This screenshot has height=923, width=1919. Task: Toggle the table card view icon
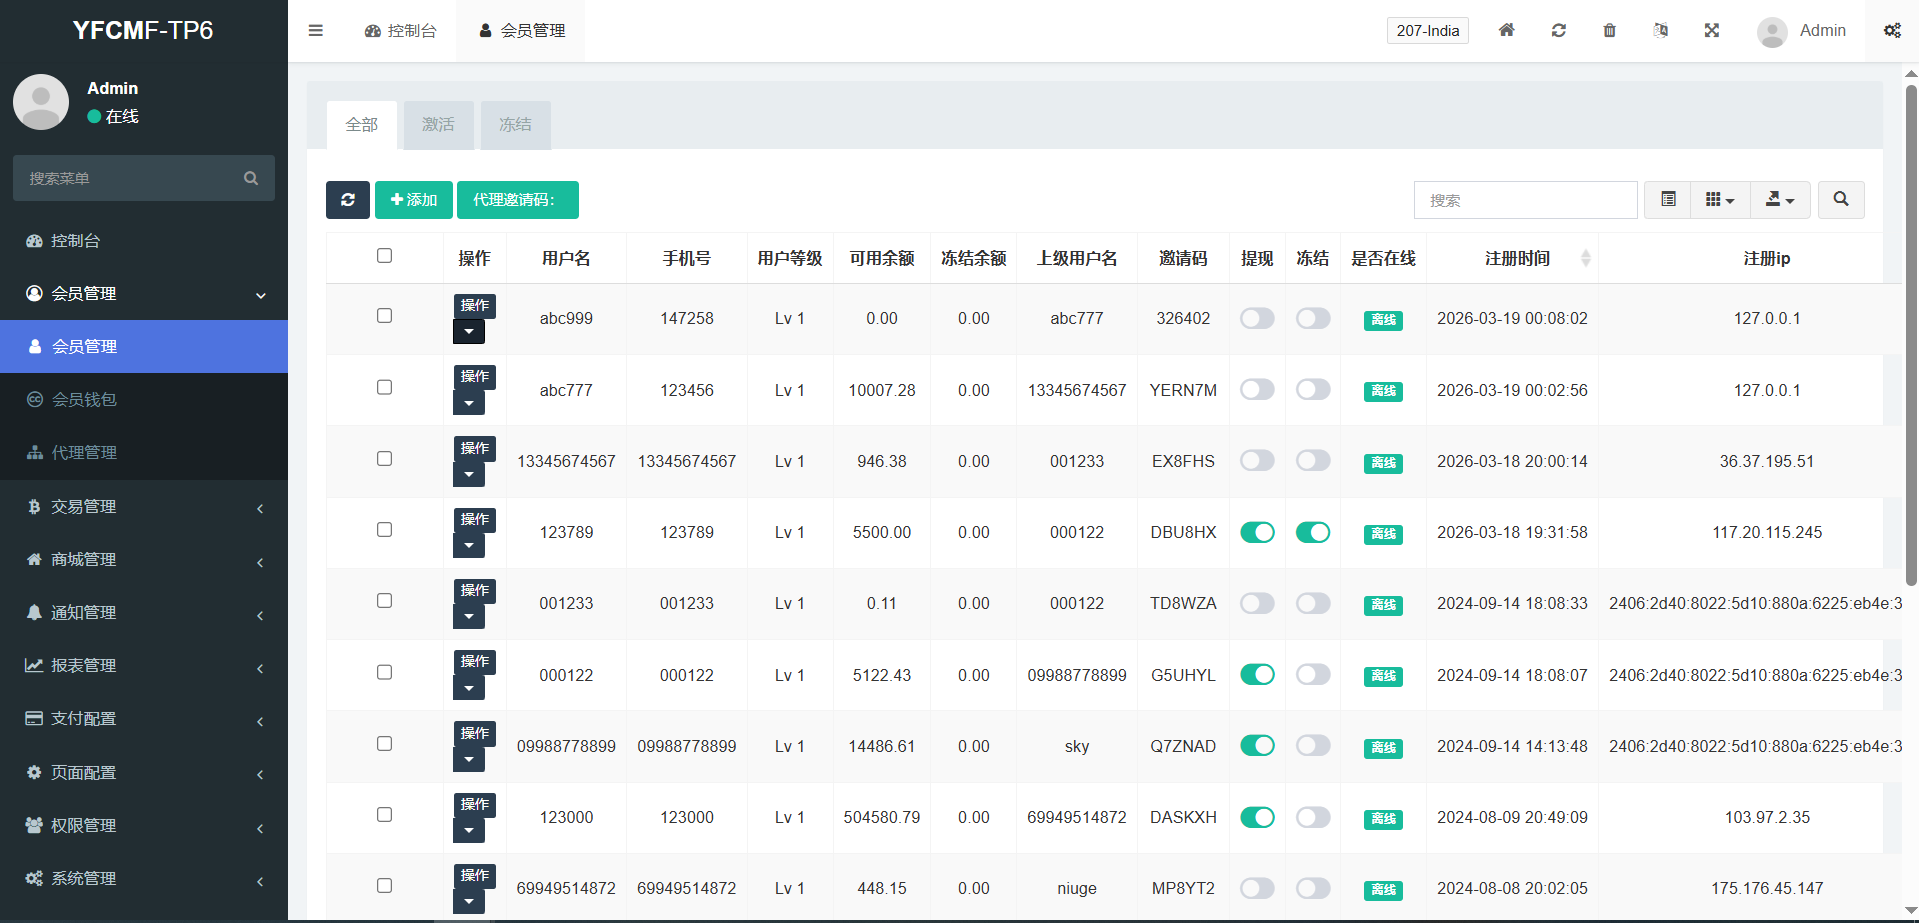tap(1668, 200)
